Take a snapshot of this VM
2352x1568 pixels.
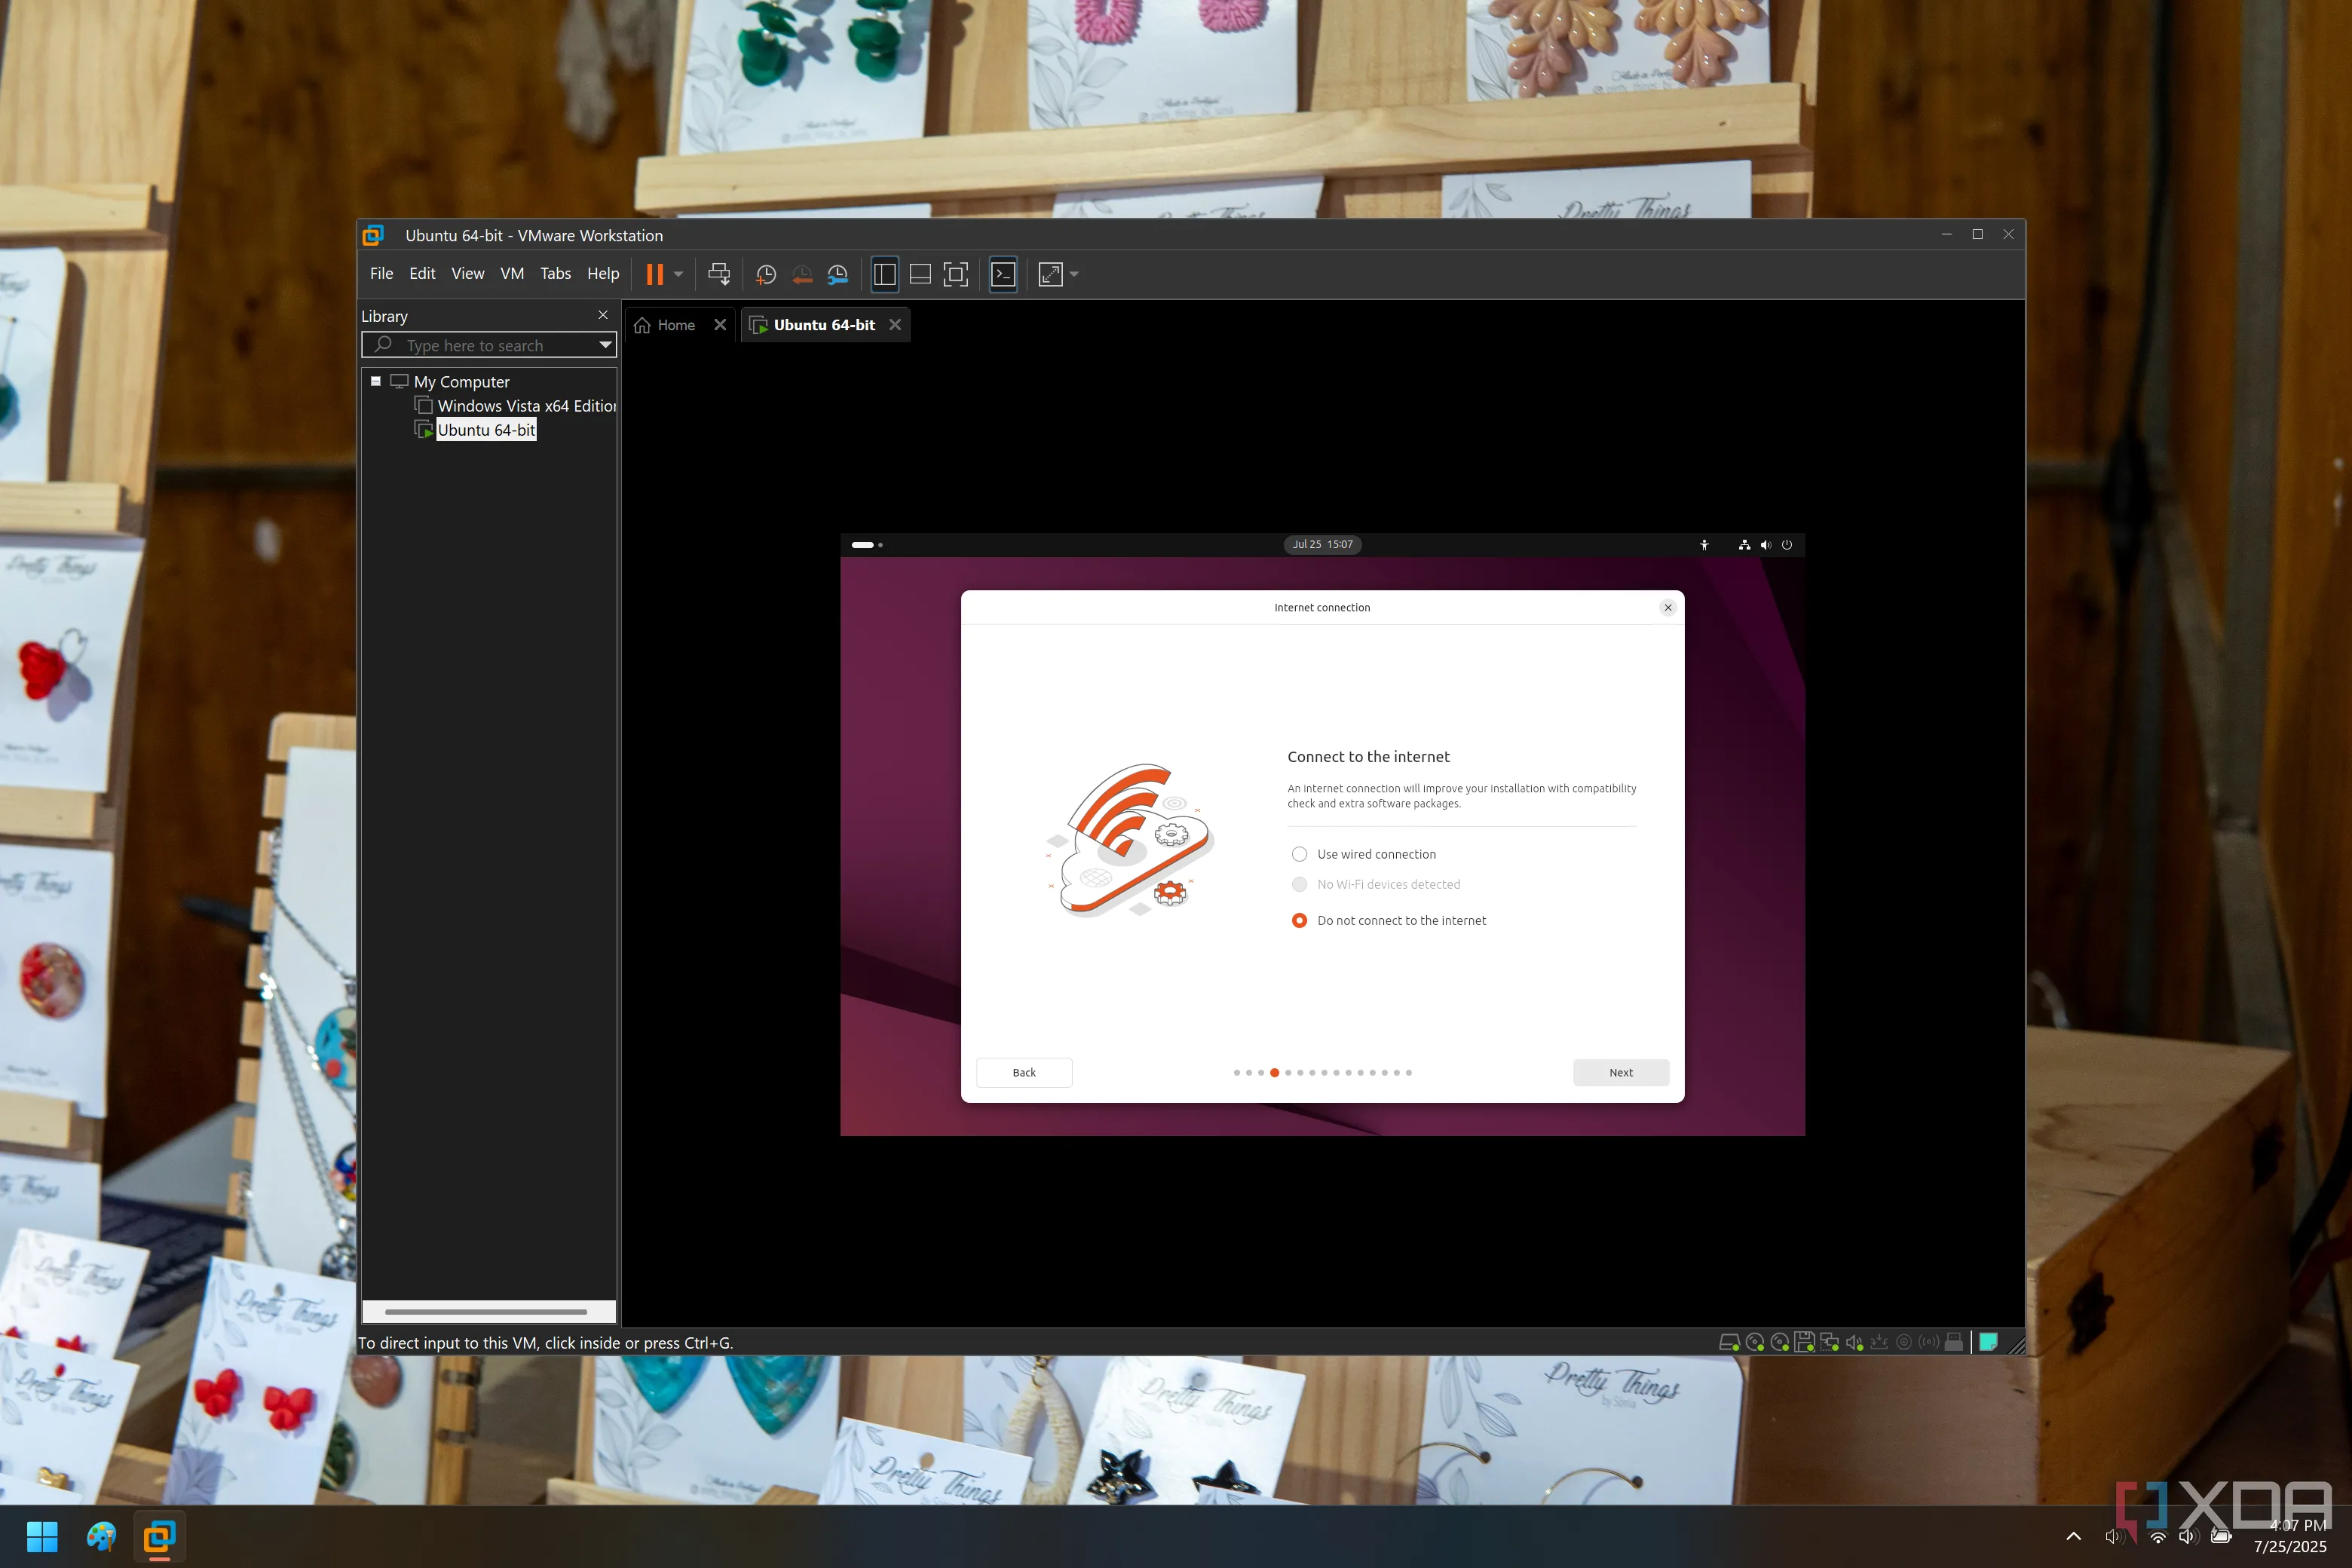coord(766,274)
